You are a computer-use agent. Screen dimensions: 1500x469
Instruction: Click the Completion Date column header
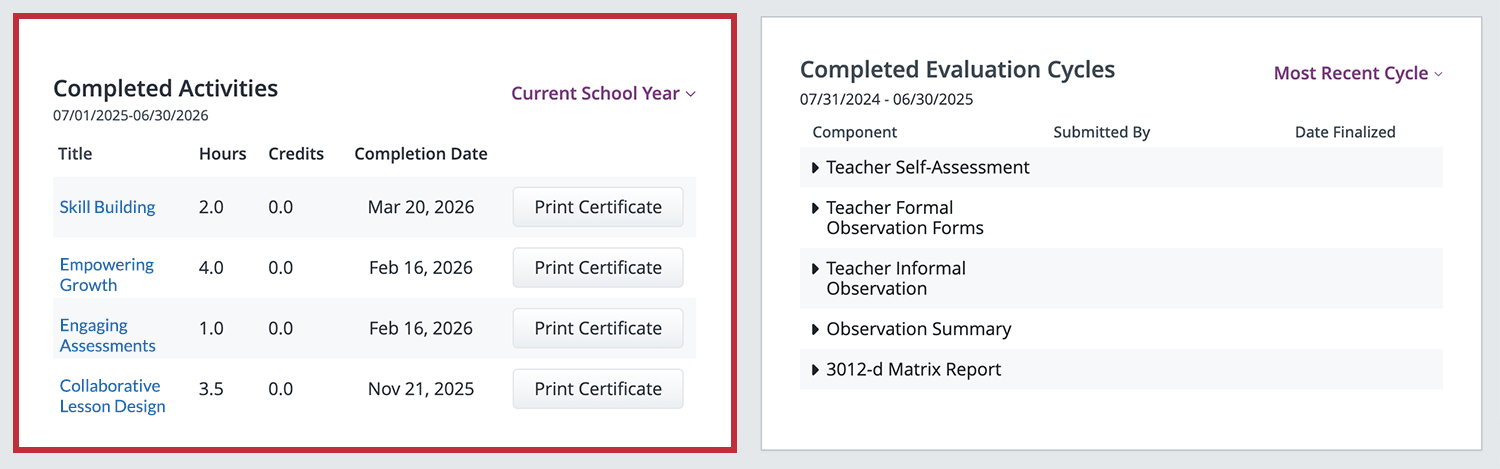(x=421, y=154)
